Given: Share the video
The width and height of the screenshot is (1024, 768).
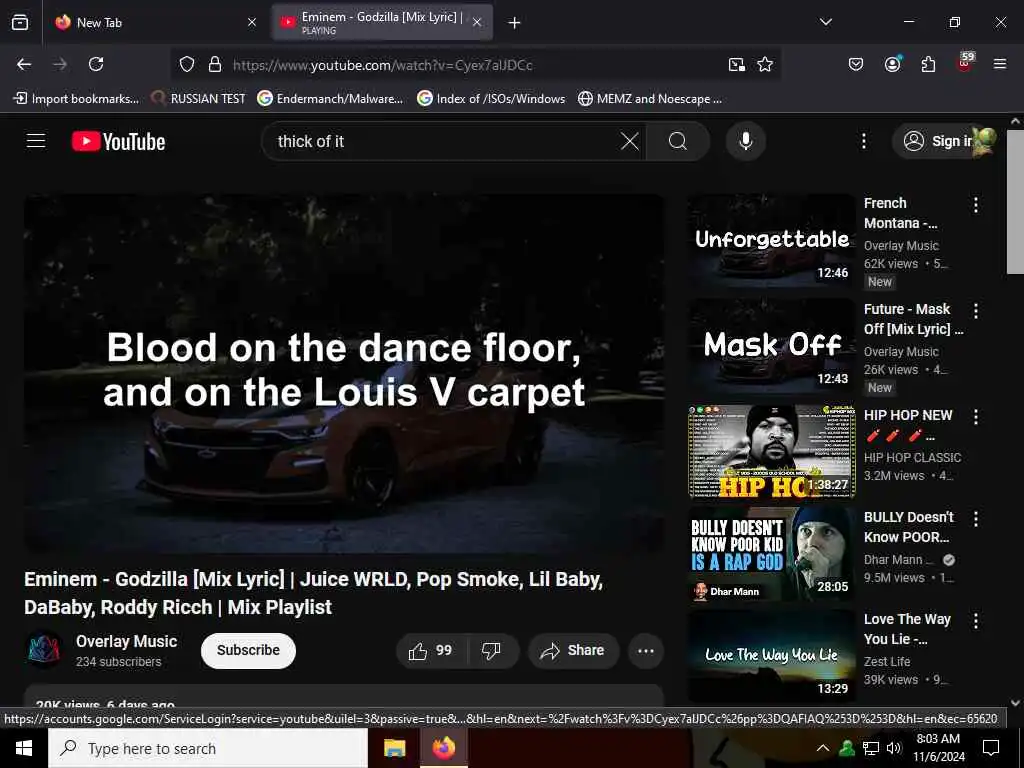Looking at the screenshot, I should pos(573,650).
